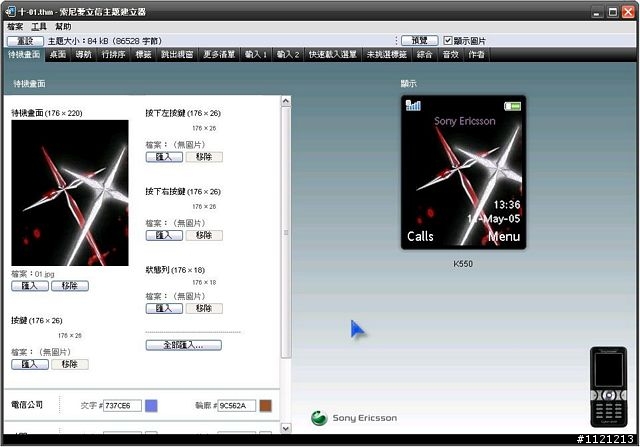640x447 pixels.
Task: Click 移除 for 狀態列
Action: pos(204,308)
